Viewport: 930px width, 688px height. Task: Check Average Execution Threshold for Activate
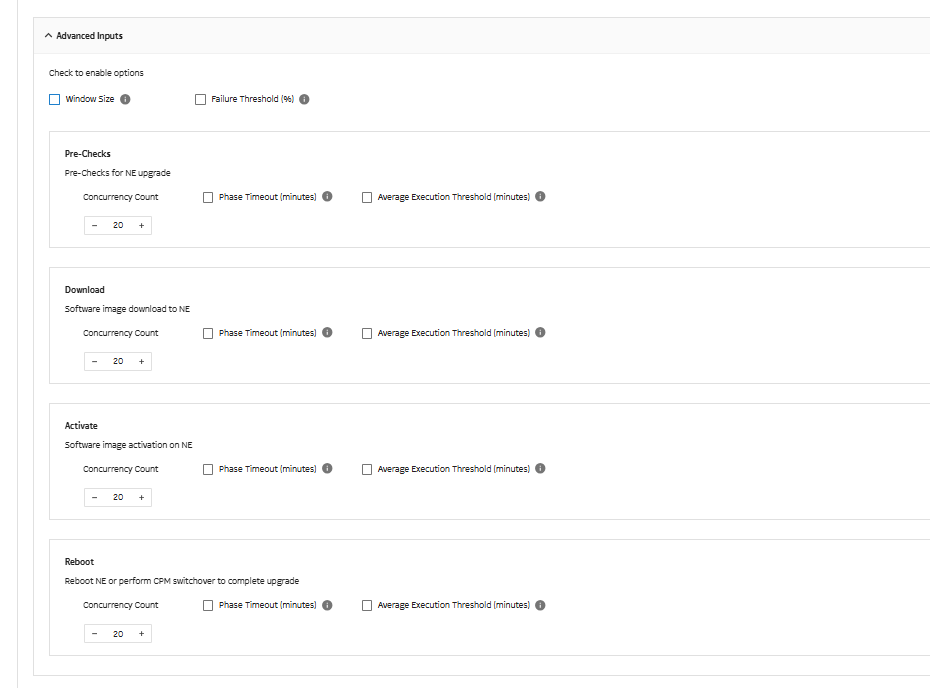[x=367, y=469]
